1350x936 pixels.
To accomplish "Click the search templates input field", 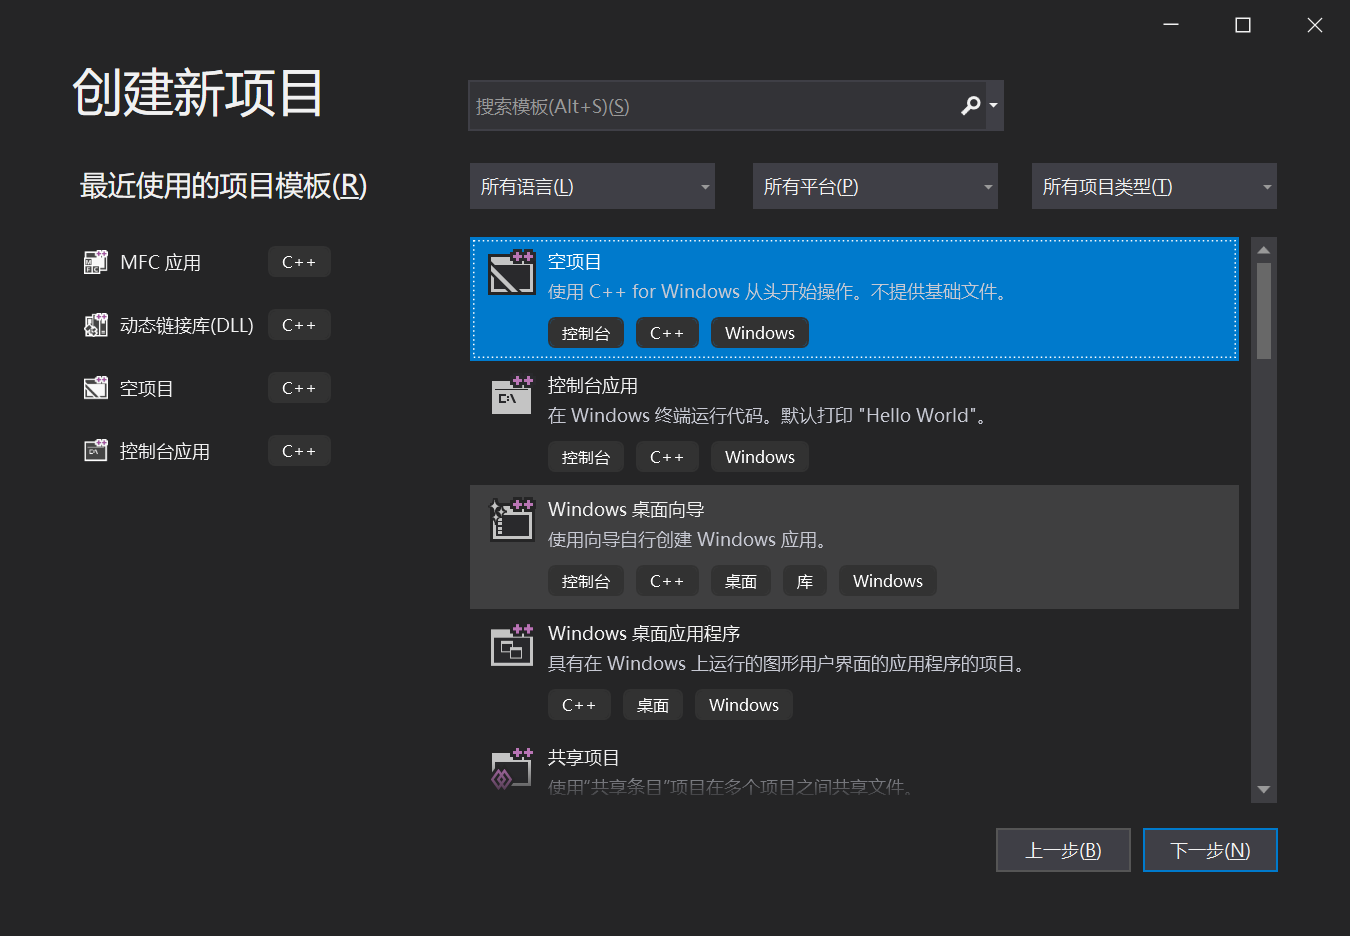I will [x=700, y=105].
